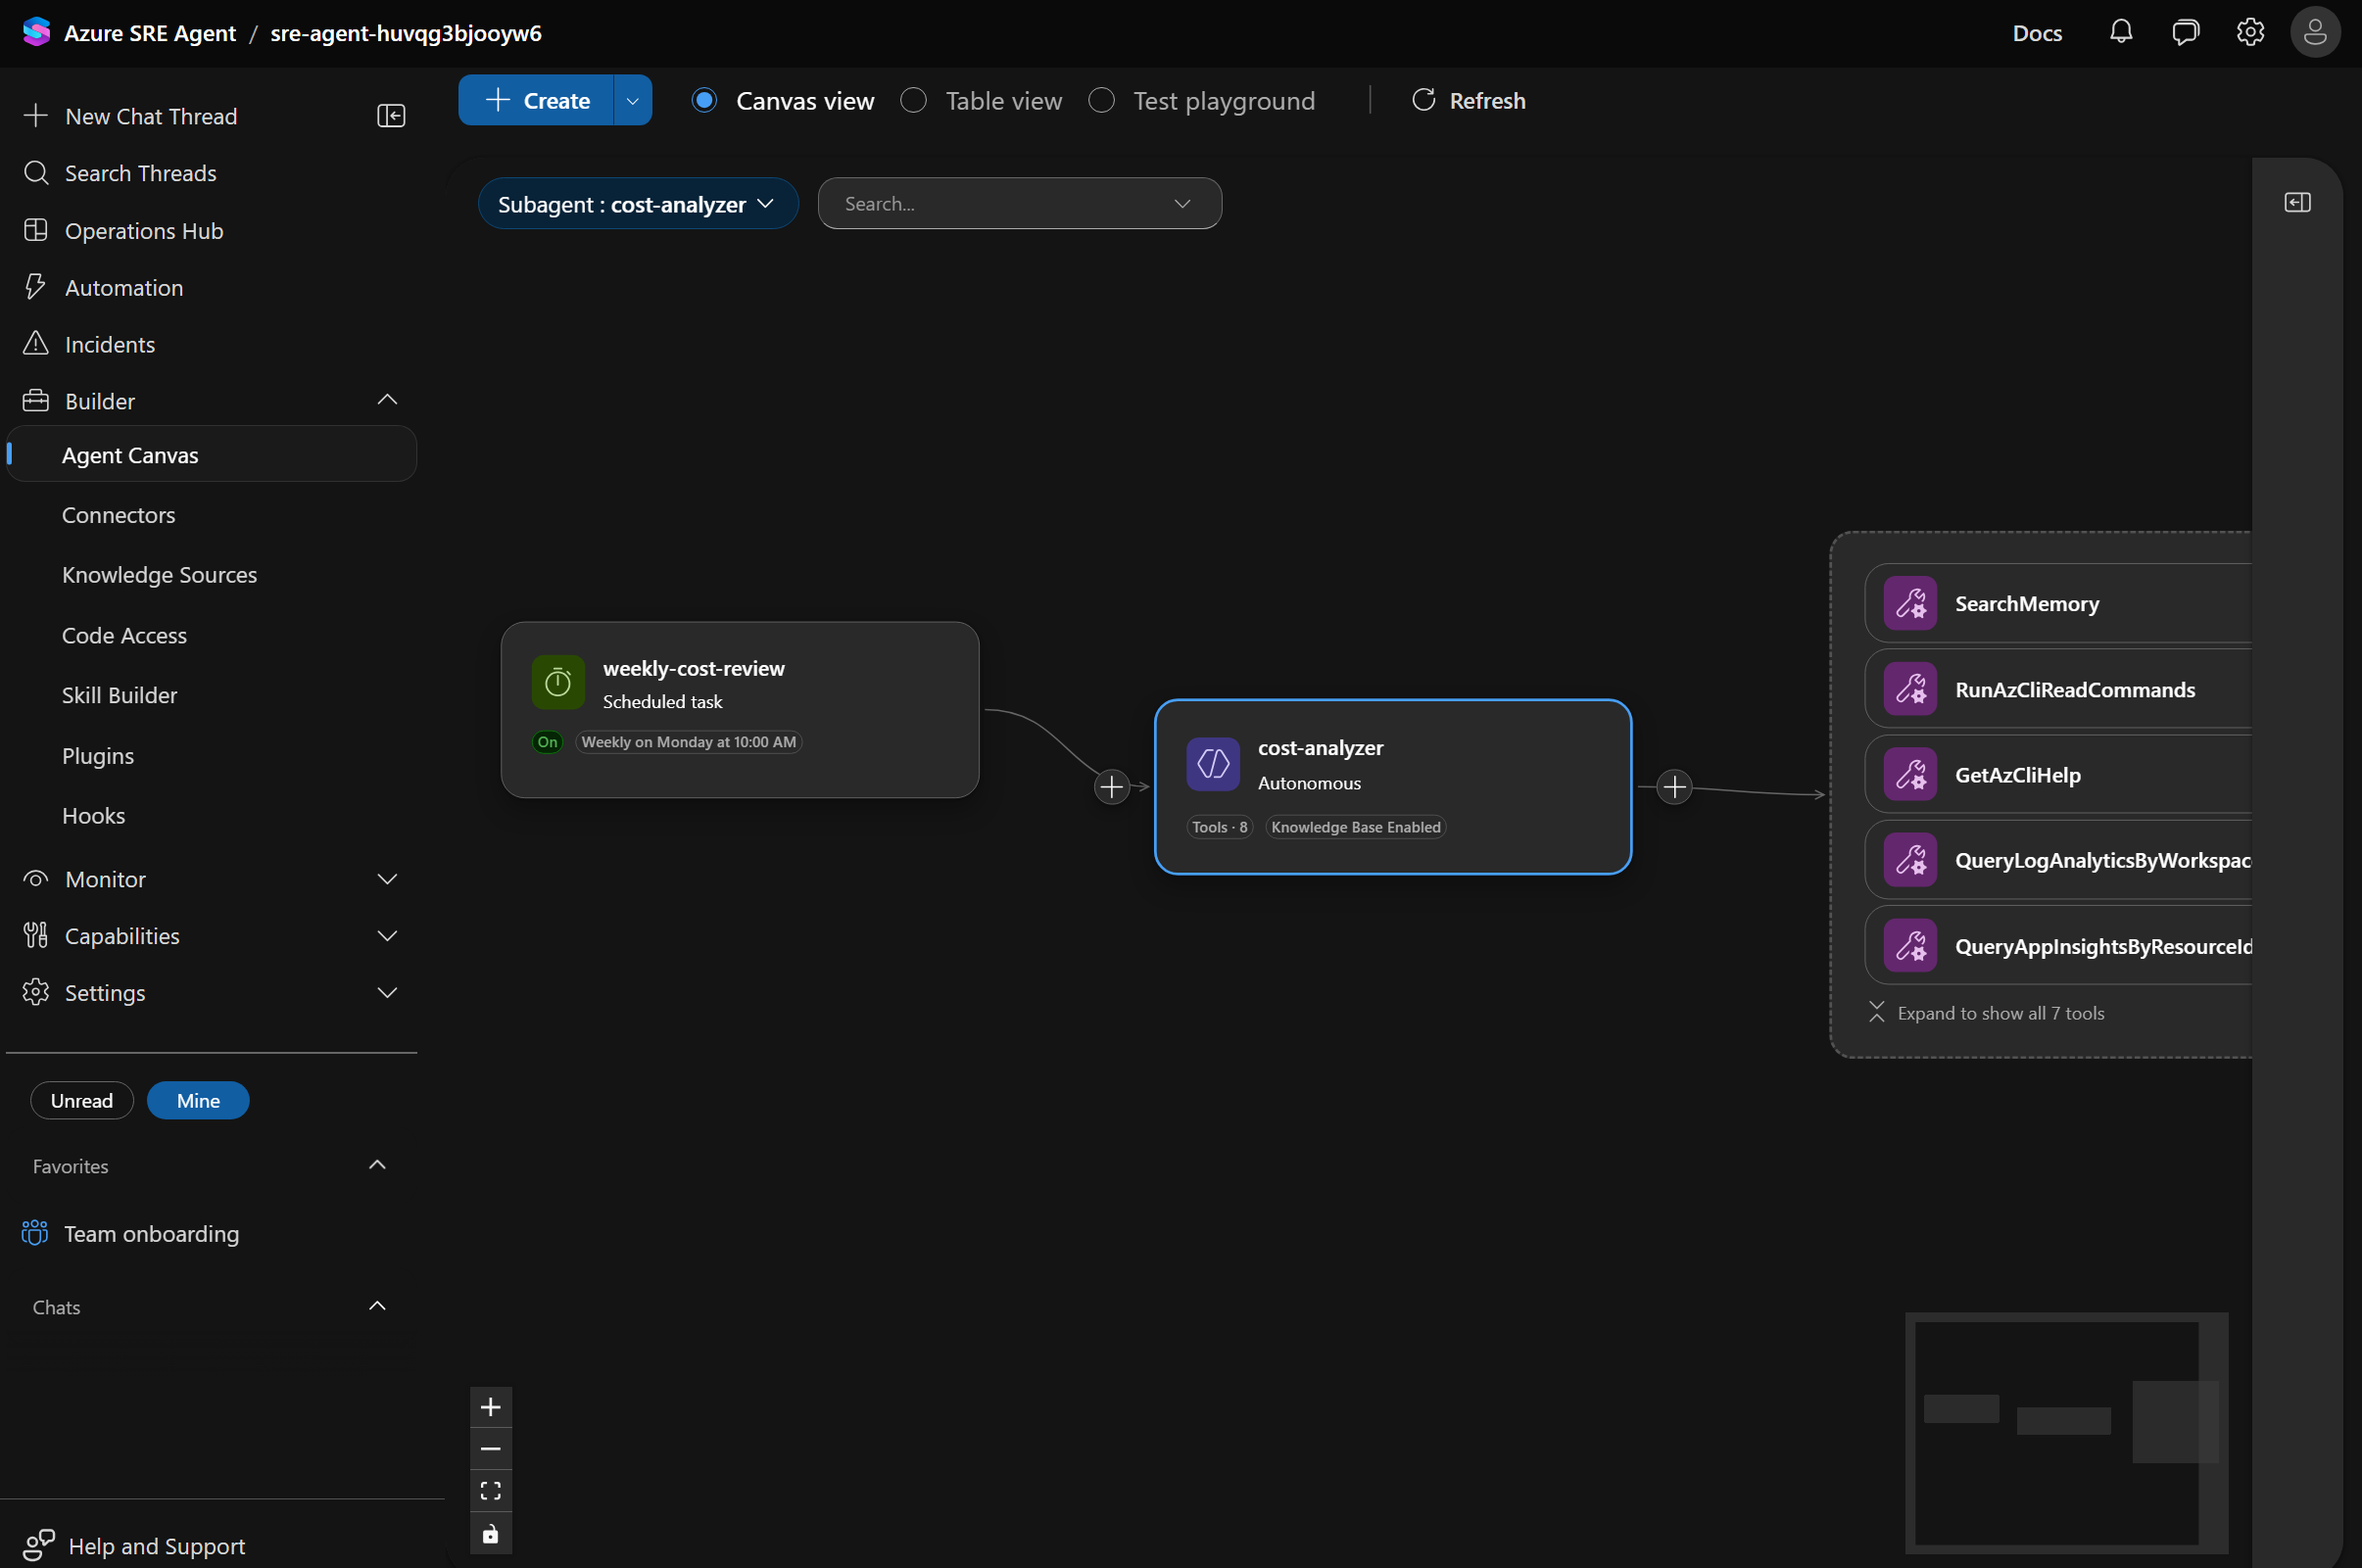
Task: Click the SearchMemory tool icon
Action: 1911,604
